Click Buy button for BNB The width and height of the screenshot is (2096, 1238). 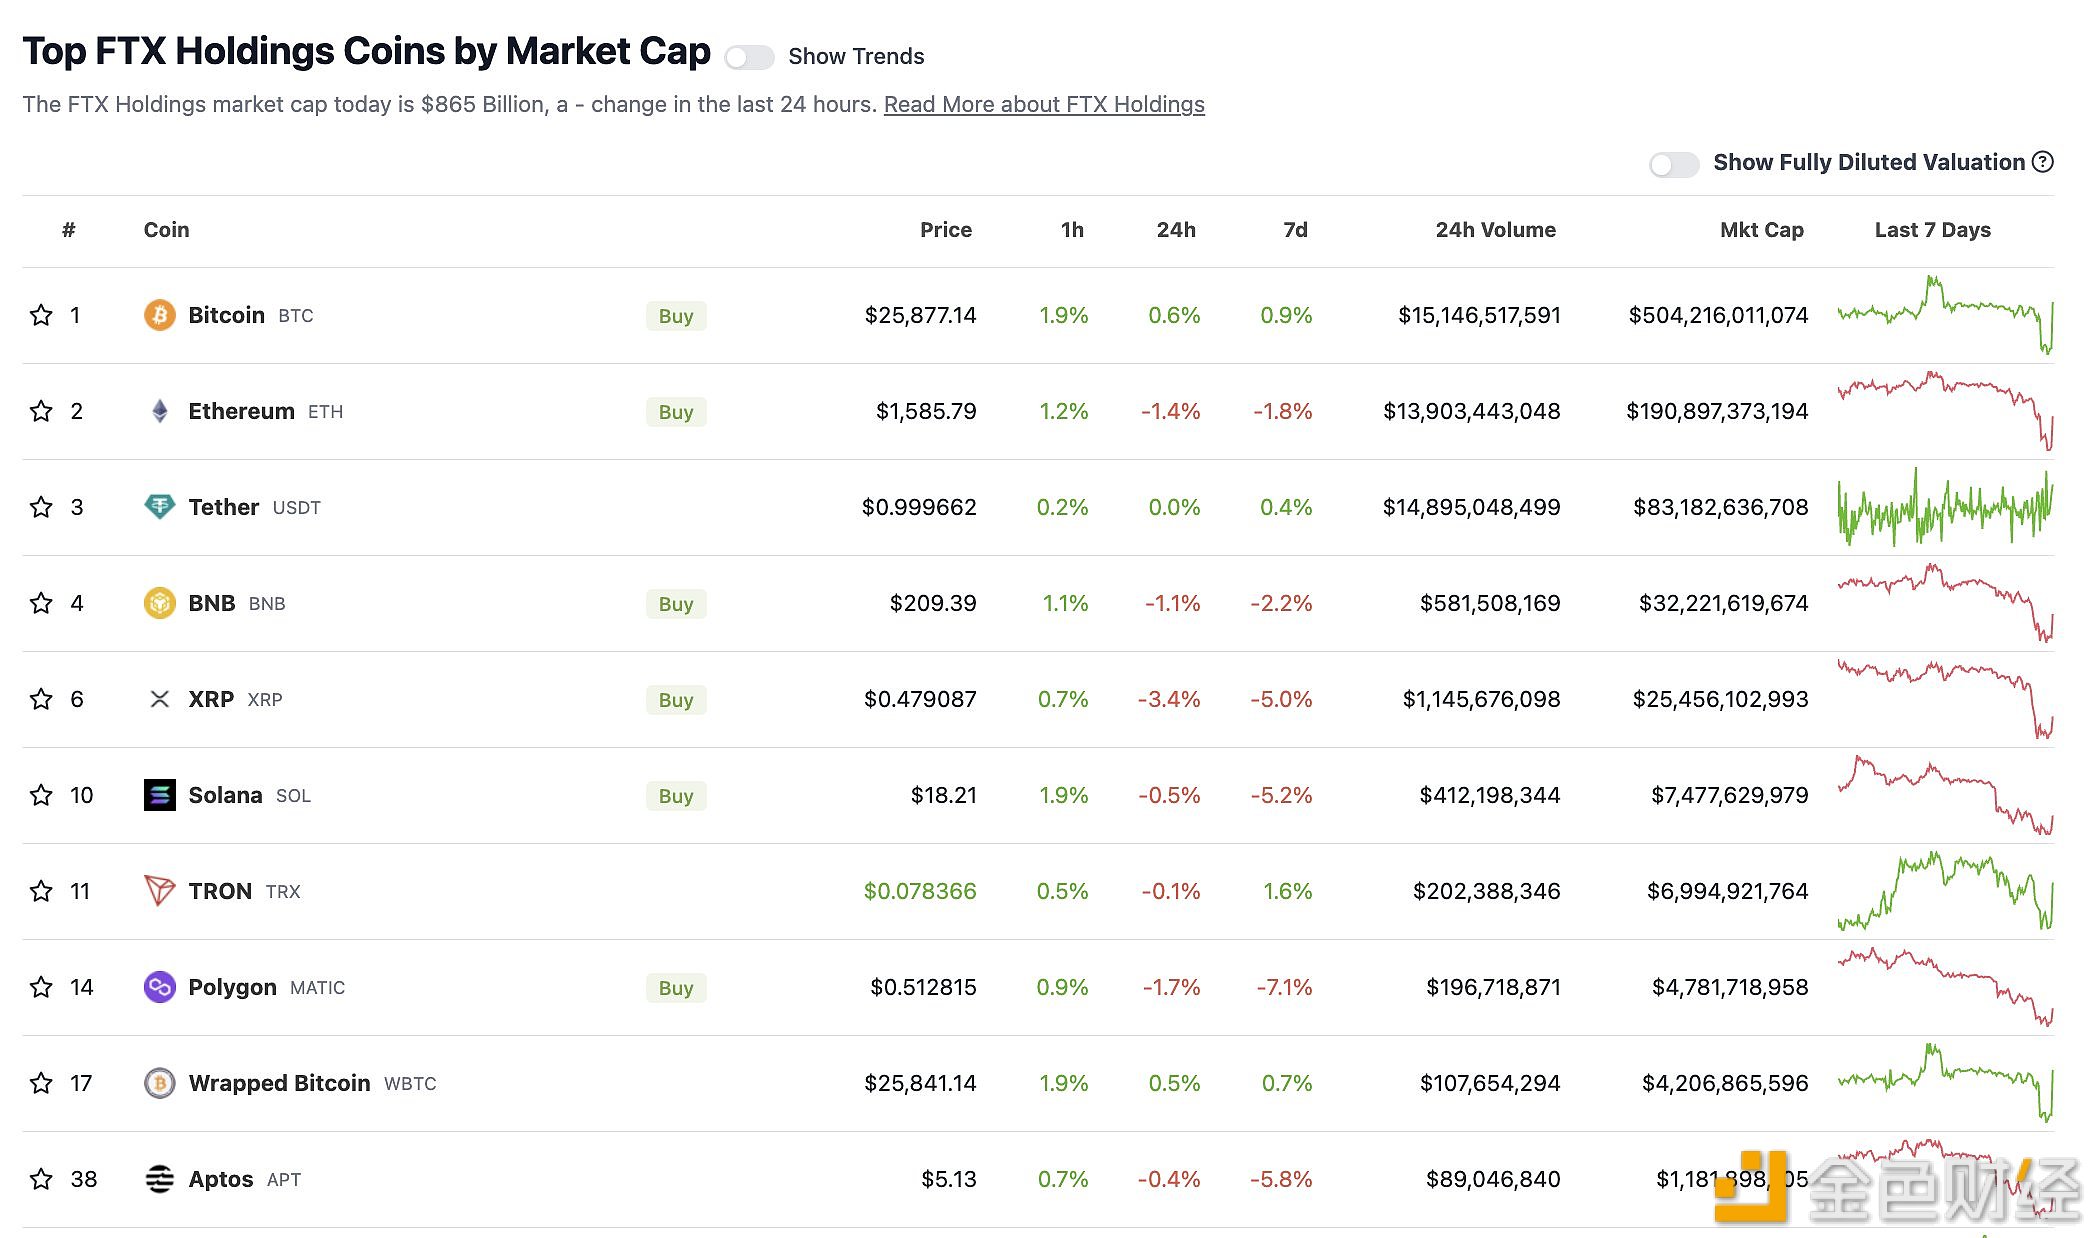[676, 604]
